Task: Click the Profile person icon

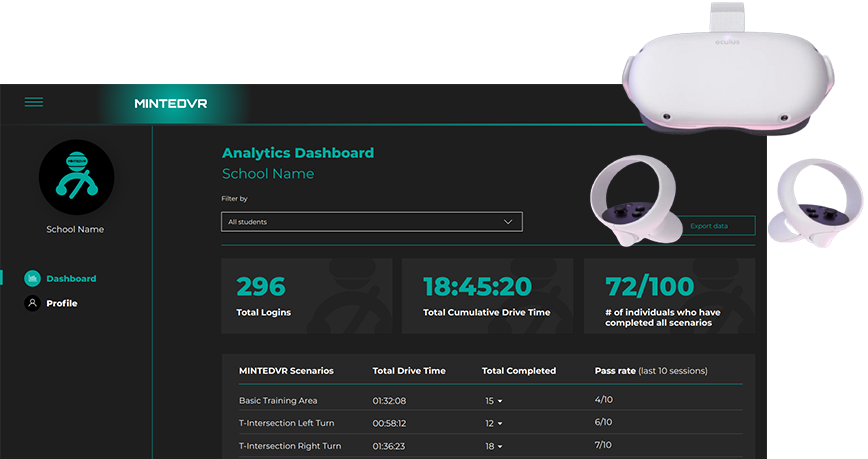Action: [33, 303]
